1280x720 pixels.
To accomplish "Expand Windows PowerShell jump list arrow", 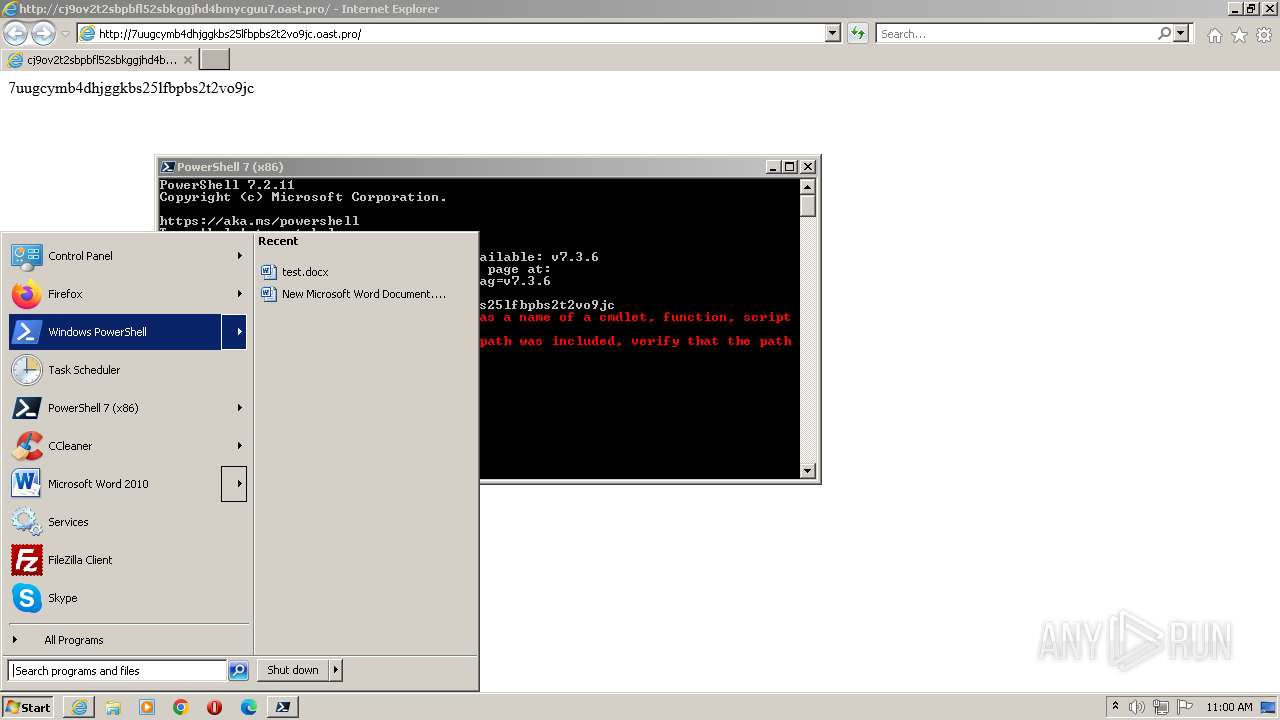I will click(x=234, y=332).
